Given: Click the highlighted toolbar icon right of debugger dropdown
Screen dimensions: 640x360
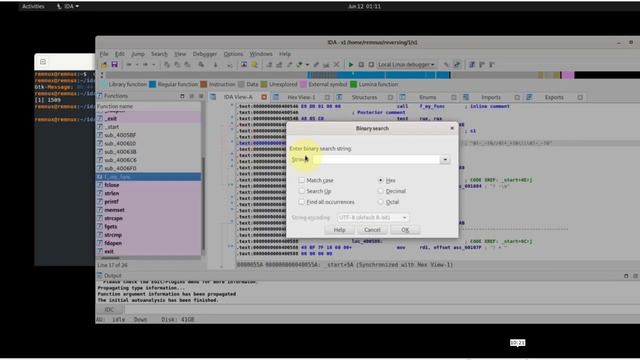Looking at the screenshot, I should 457,64.
